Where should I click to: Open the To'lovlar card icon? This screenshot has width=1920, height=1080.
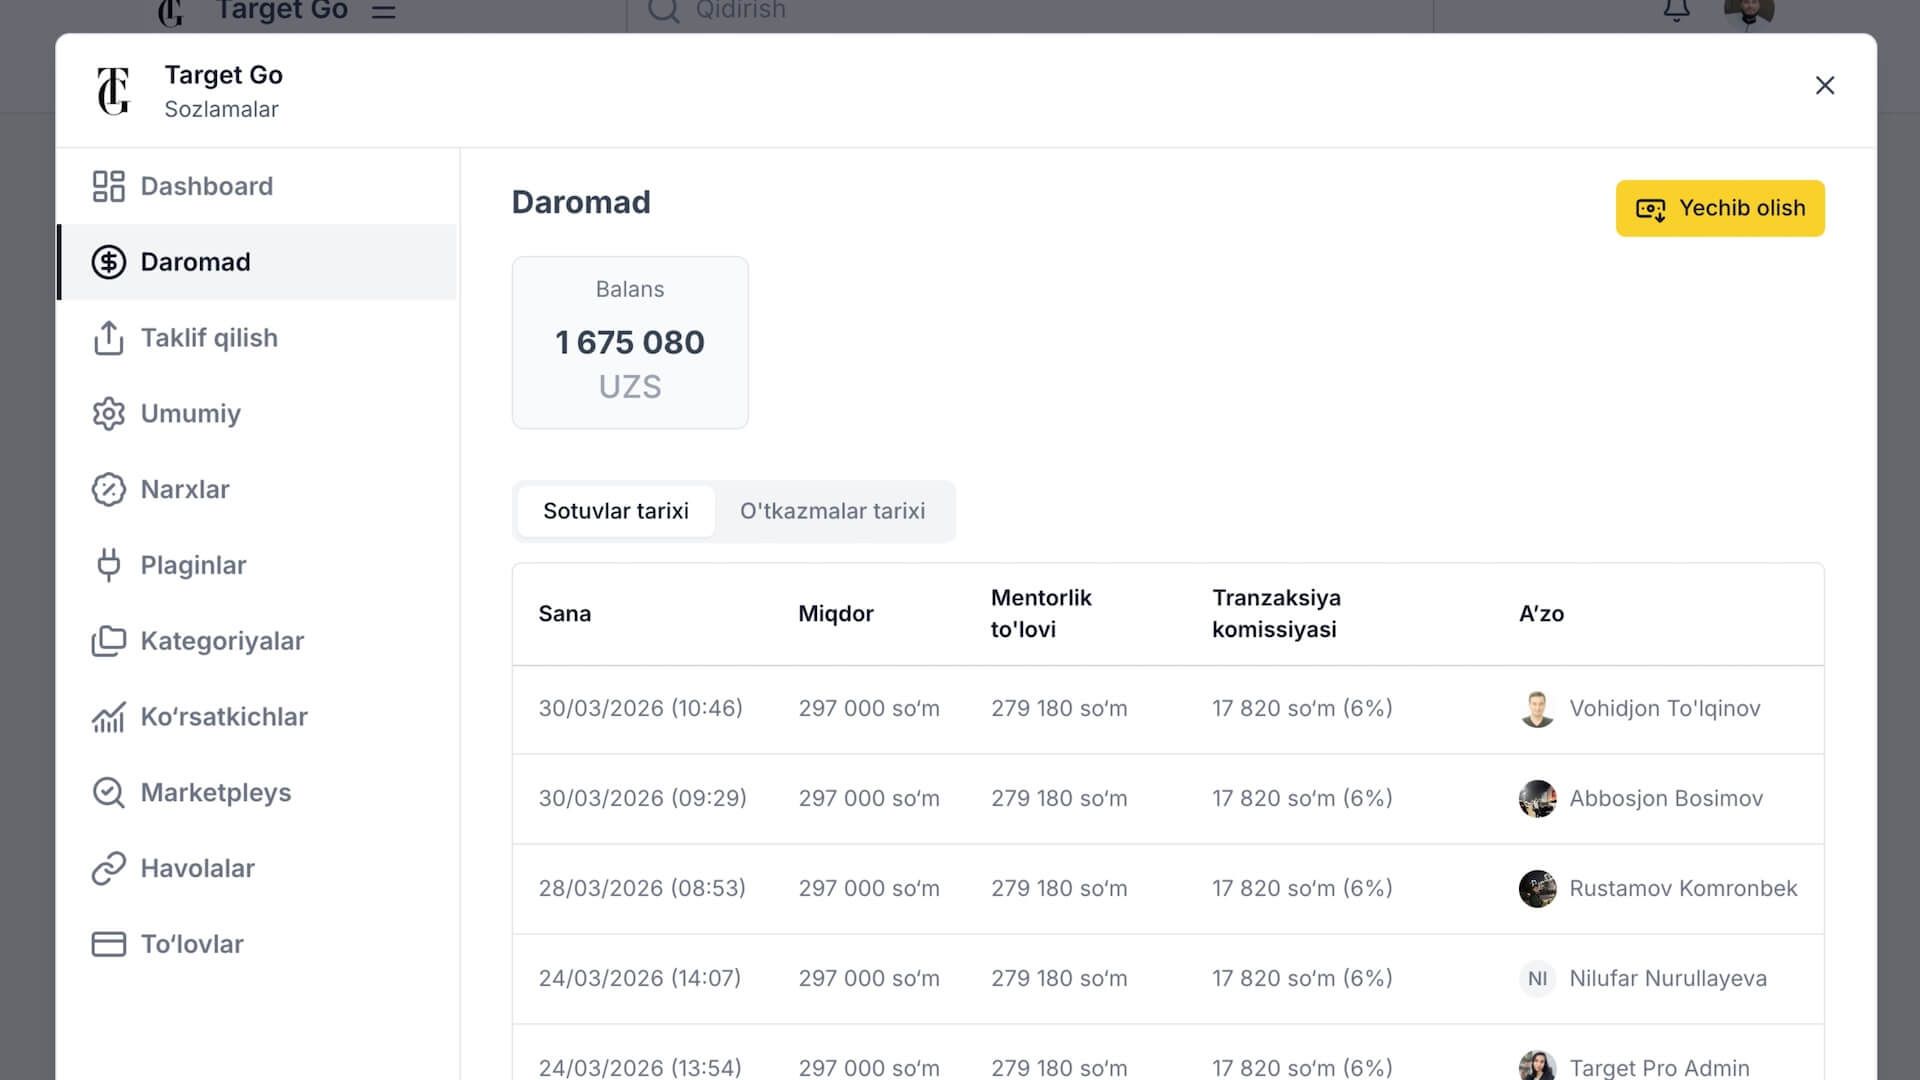tap(108, 944)
